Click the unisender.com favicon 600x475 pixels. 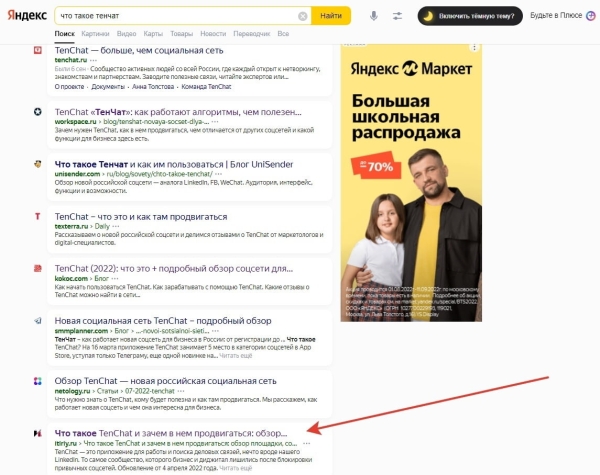38,164
